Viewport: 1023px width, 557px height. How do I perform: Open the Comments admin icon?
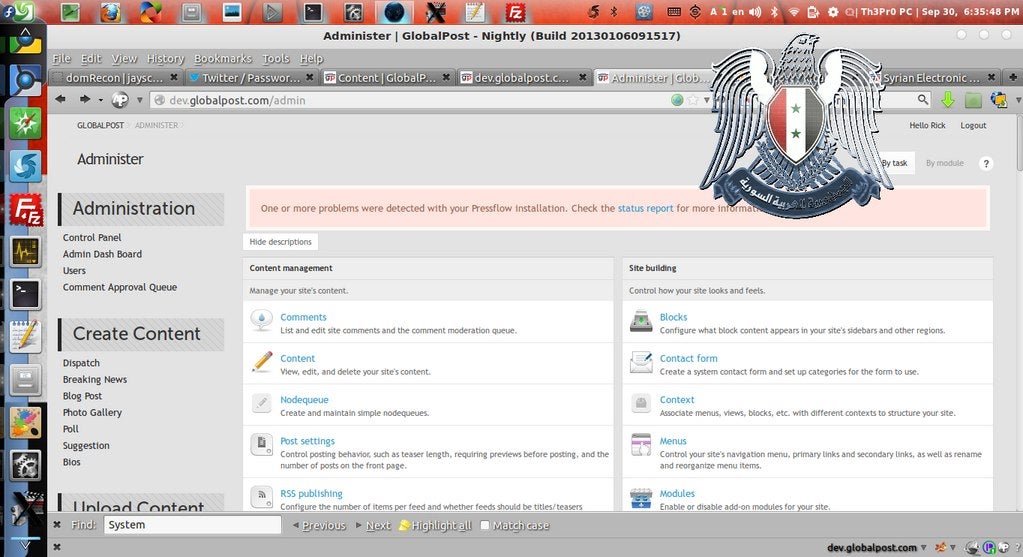point(262,320)
